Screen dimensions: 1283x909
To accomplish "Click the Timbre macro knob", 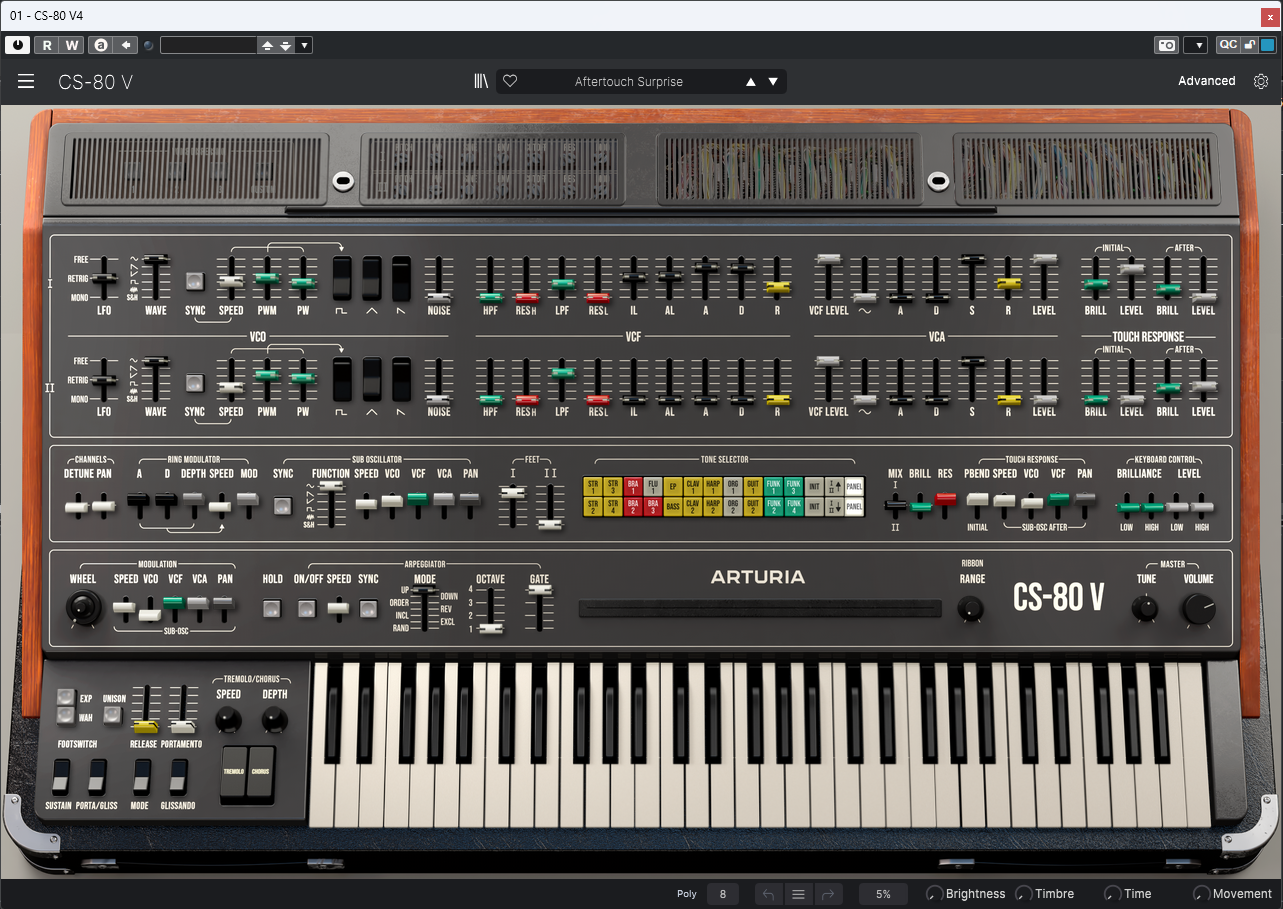I will [1024, 894].
